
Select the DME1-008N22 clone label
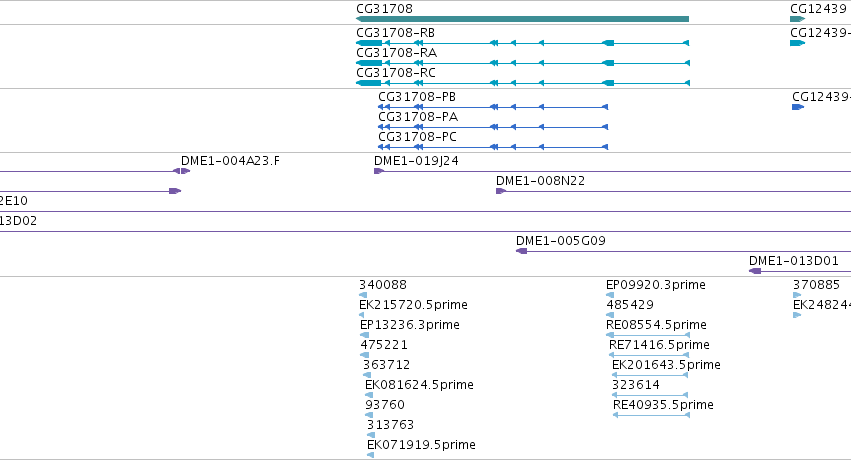click(x=541, y=181)
